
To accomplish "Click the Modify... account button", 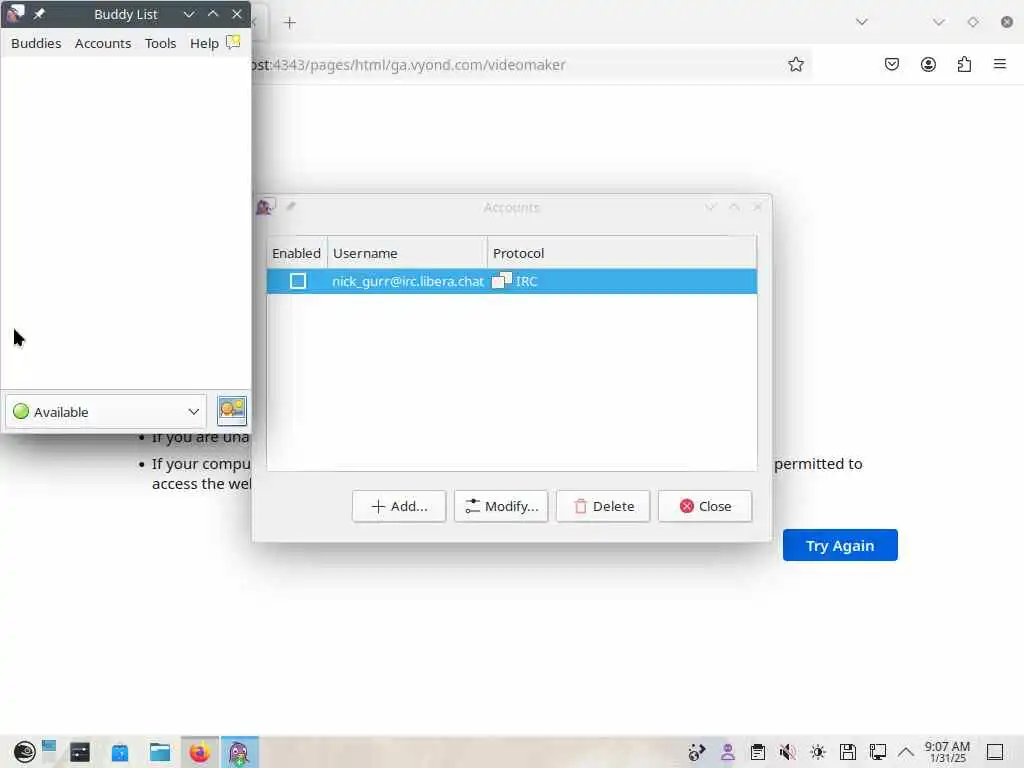I will tap(501, 506).
